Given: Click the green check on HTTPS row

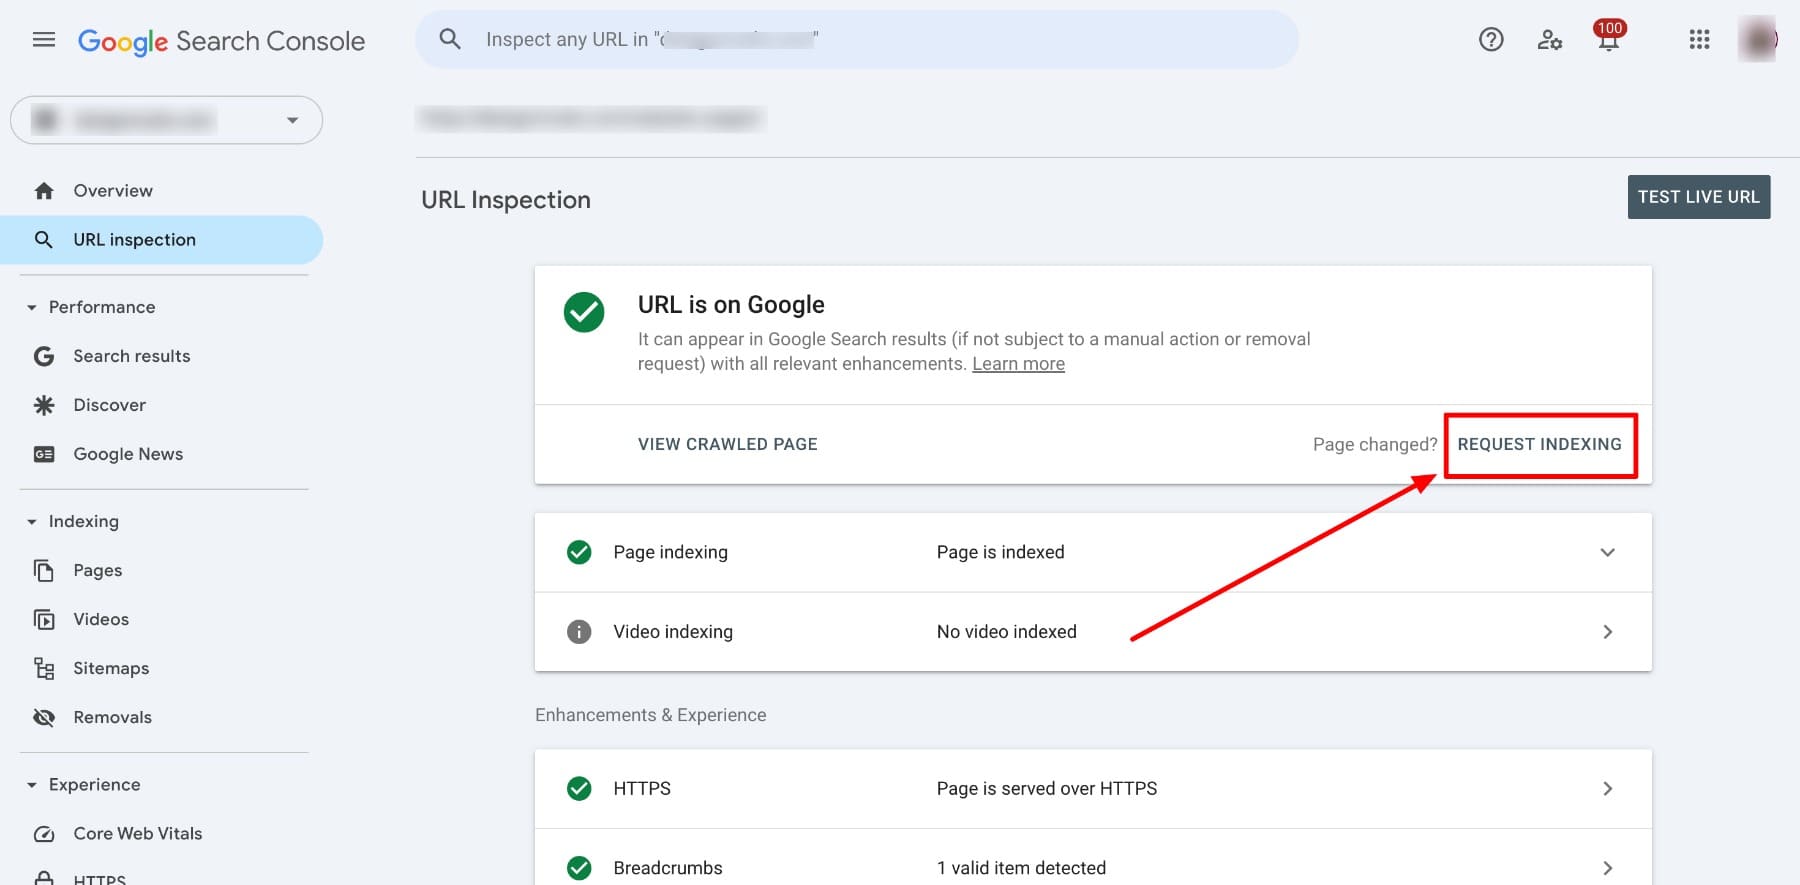Looking at the screenshot, I should (x=579, y=789).
